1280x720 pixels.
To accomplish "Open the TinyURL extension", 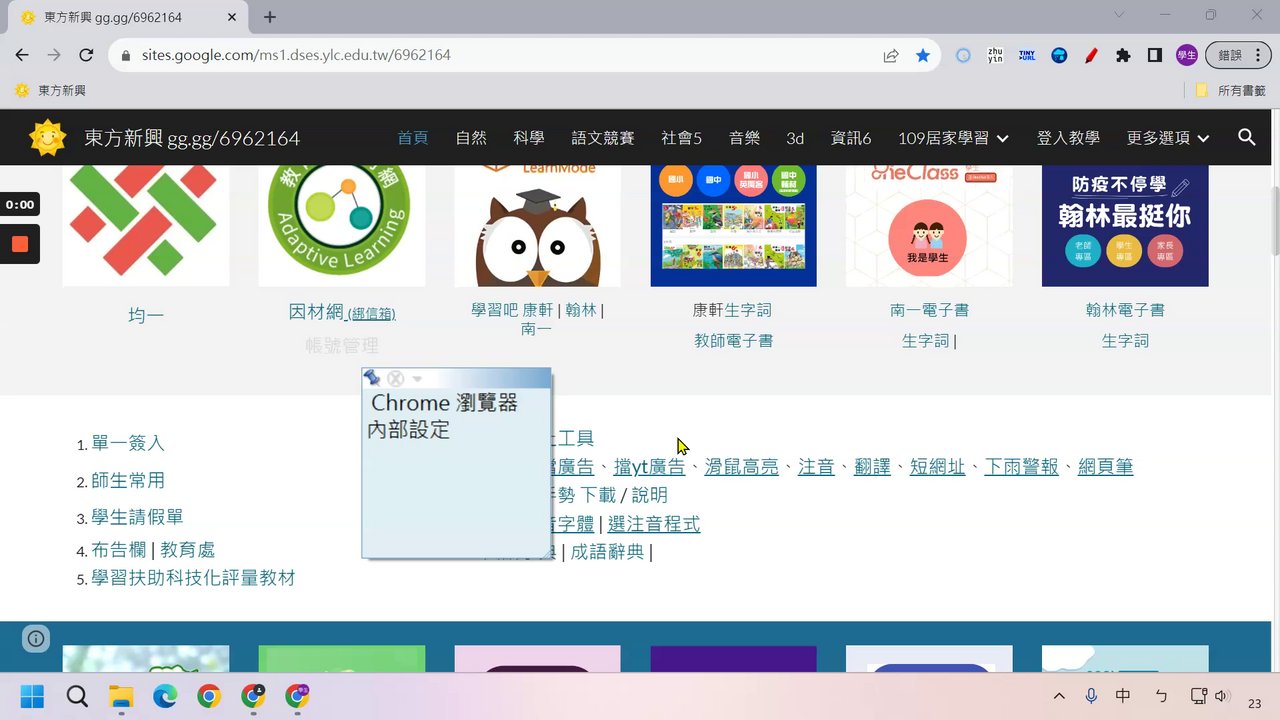I will tap(1027, 56).
